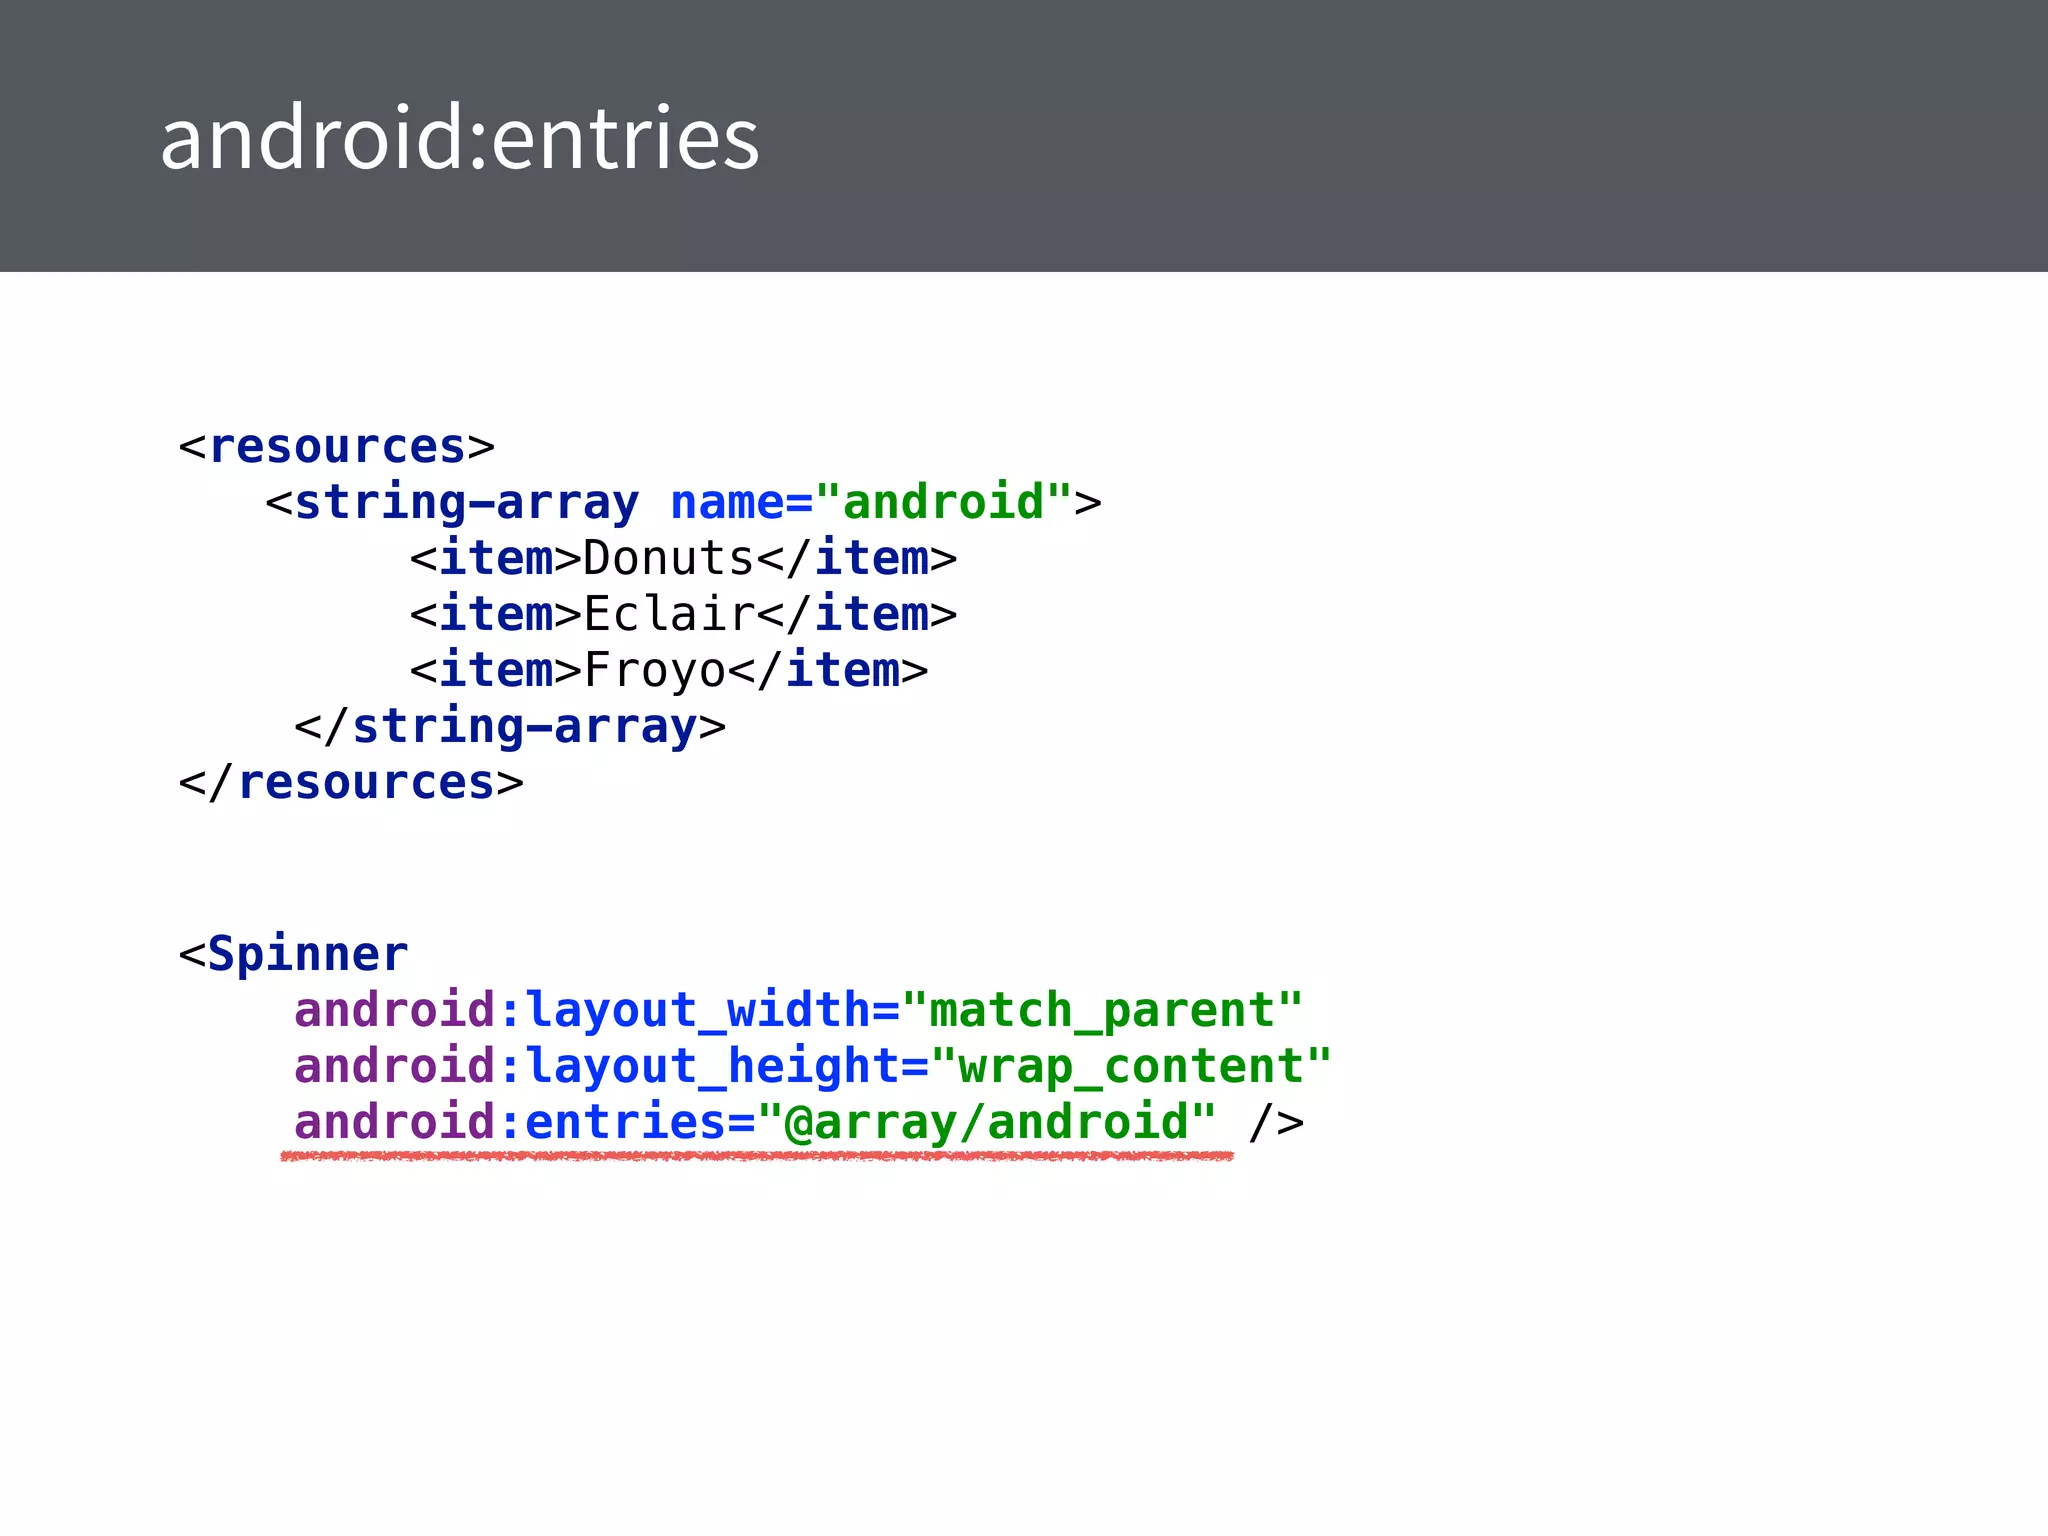Click the string-array name="android" line
This screenshot has width=2048, height=1536.
[x=684, y=502]
